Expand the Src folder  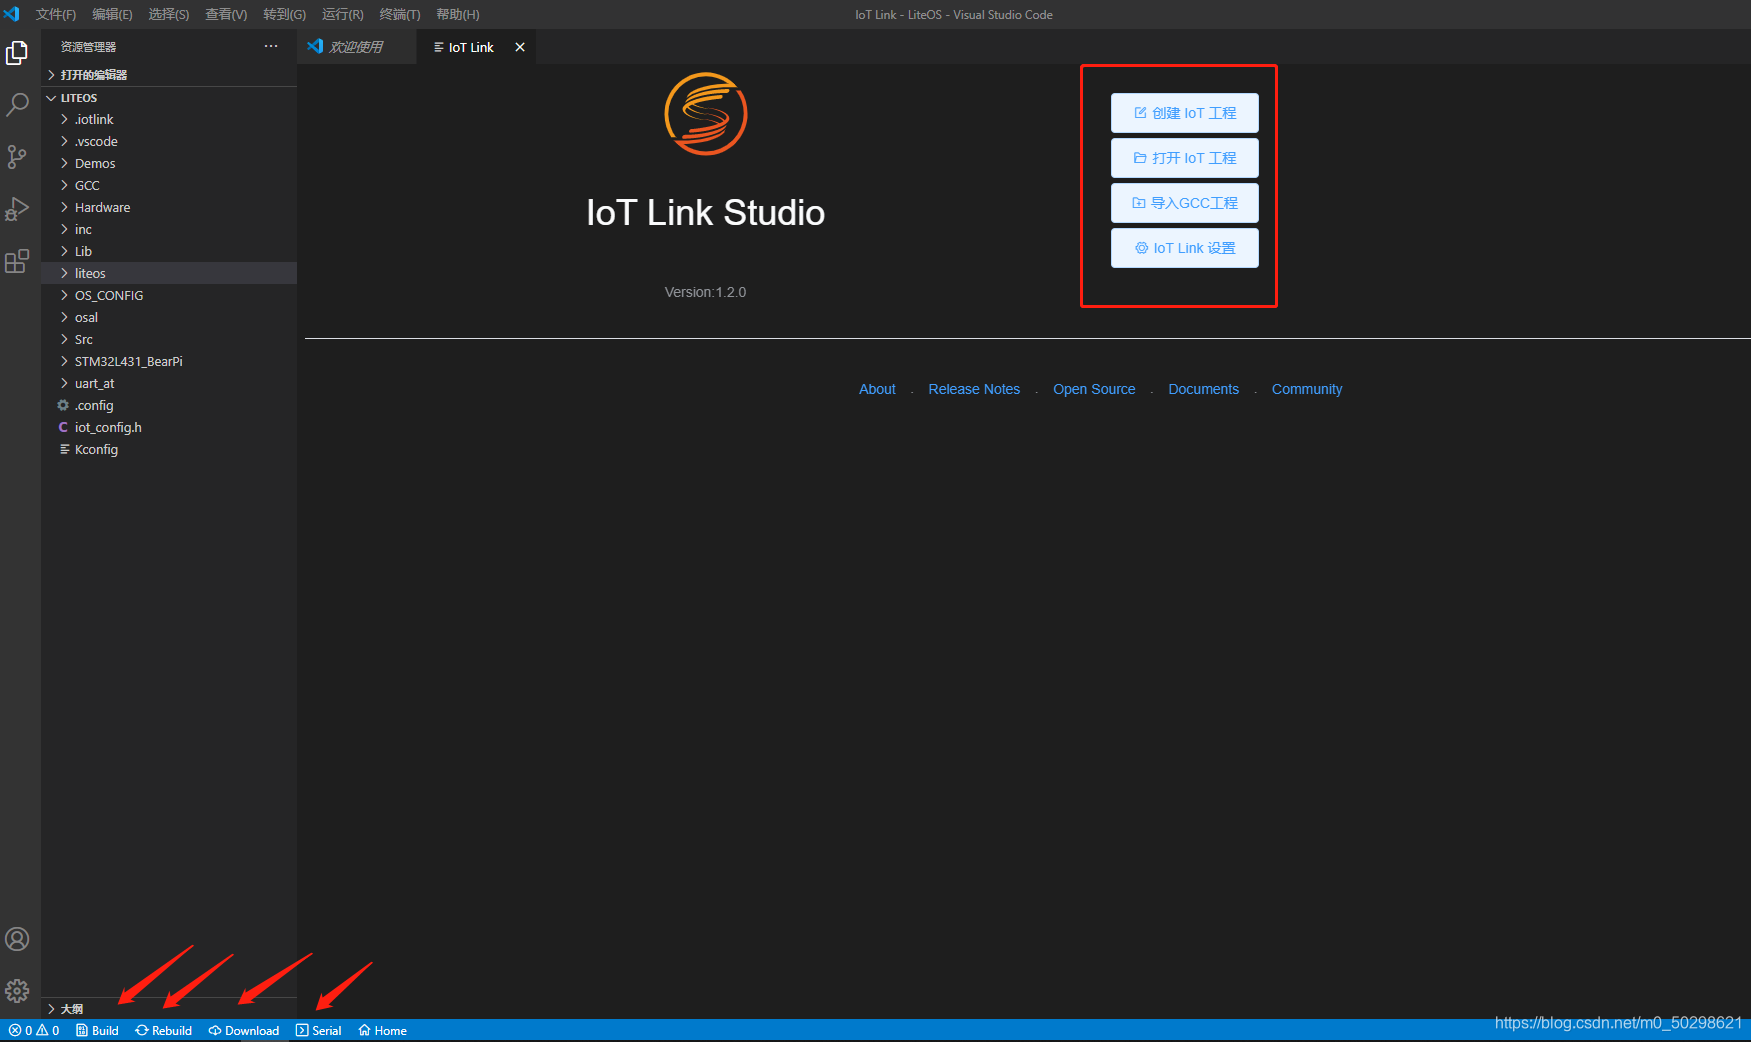169,340
